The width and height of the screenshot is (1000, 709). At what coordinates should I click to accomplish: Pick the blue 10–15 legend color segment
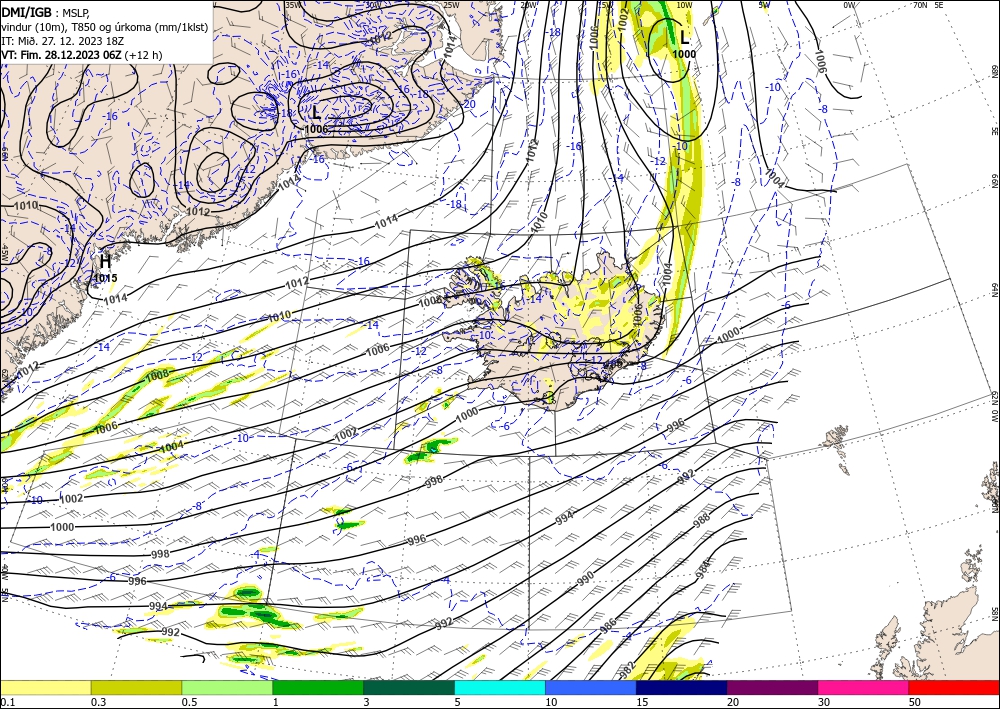591,687
